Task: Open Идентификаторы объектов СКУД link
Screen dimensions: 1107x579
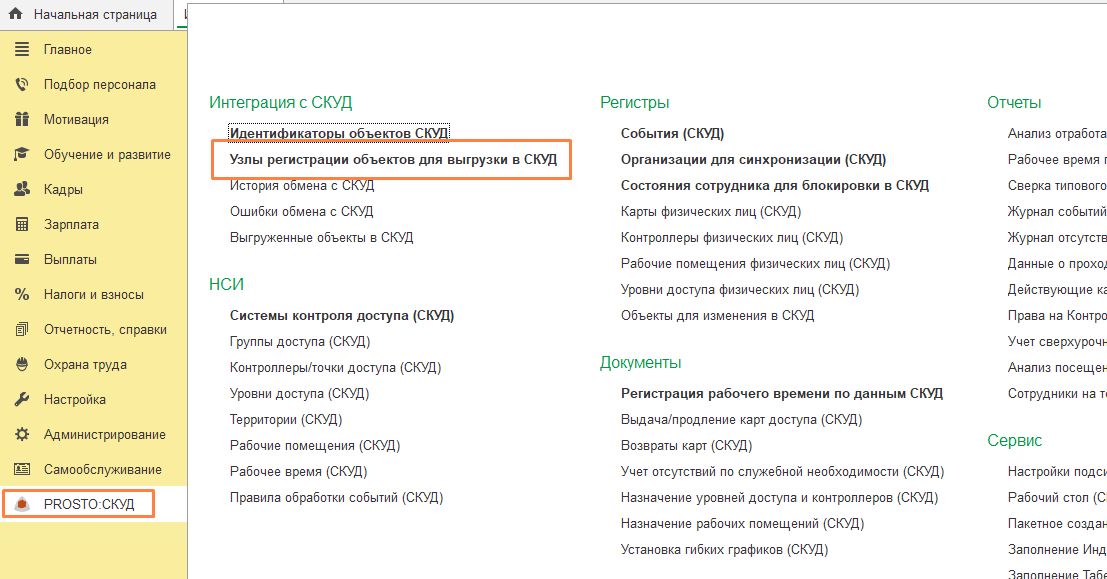Action: point(339,133)
